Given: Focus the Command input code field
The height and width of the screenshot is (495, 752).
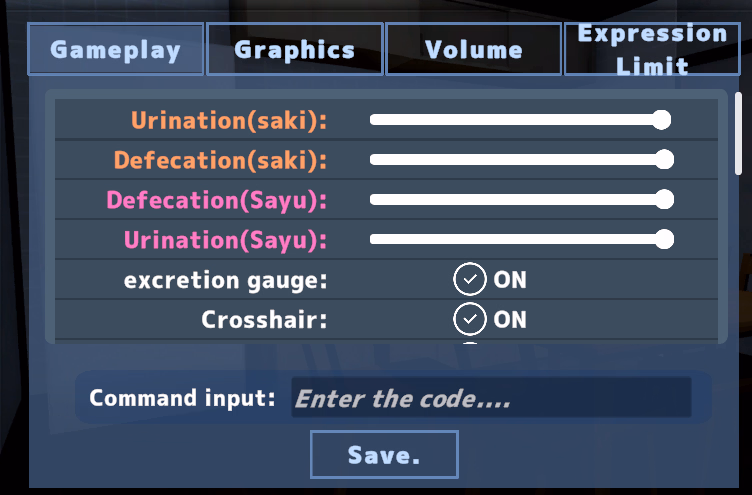Looking at the screenshot, I should (x=491, y=398).
